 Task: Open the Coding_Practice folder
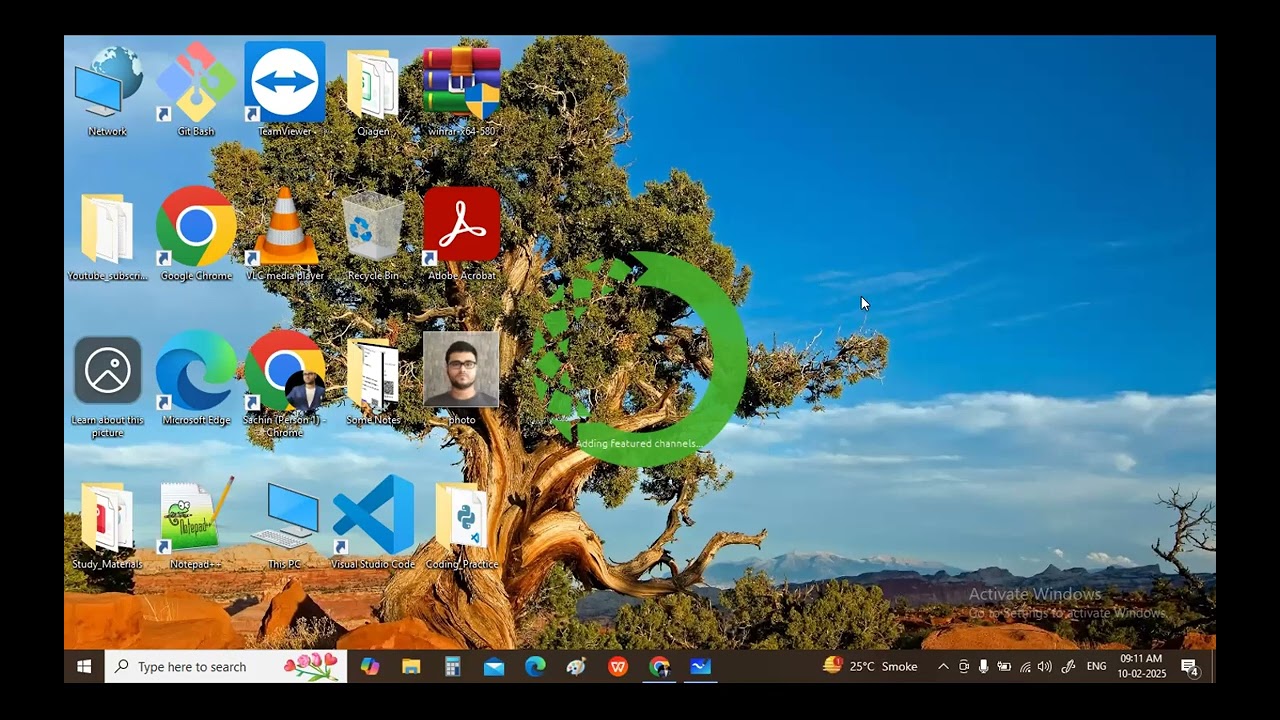[461, 526]
